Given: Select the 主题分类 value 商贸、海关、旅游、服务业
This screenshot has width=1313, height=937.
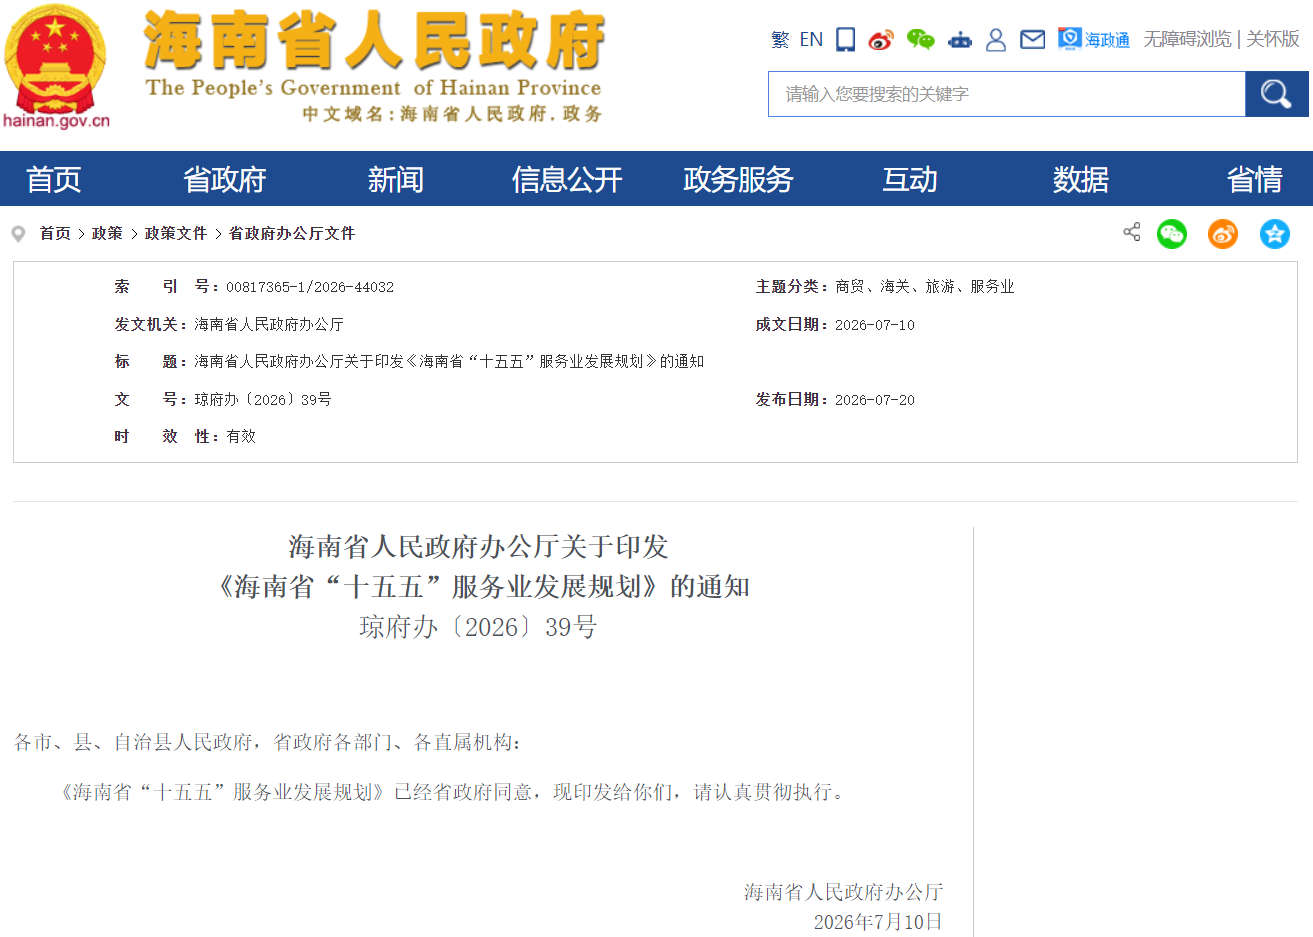Looking at the screenshot, I should [925, 287].
